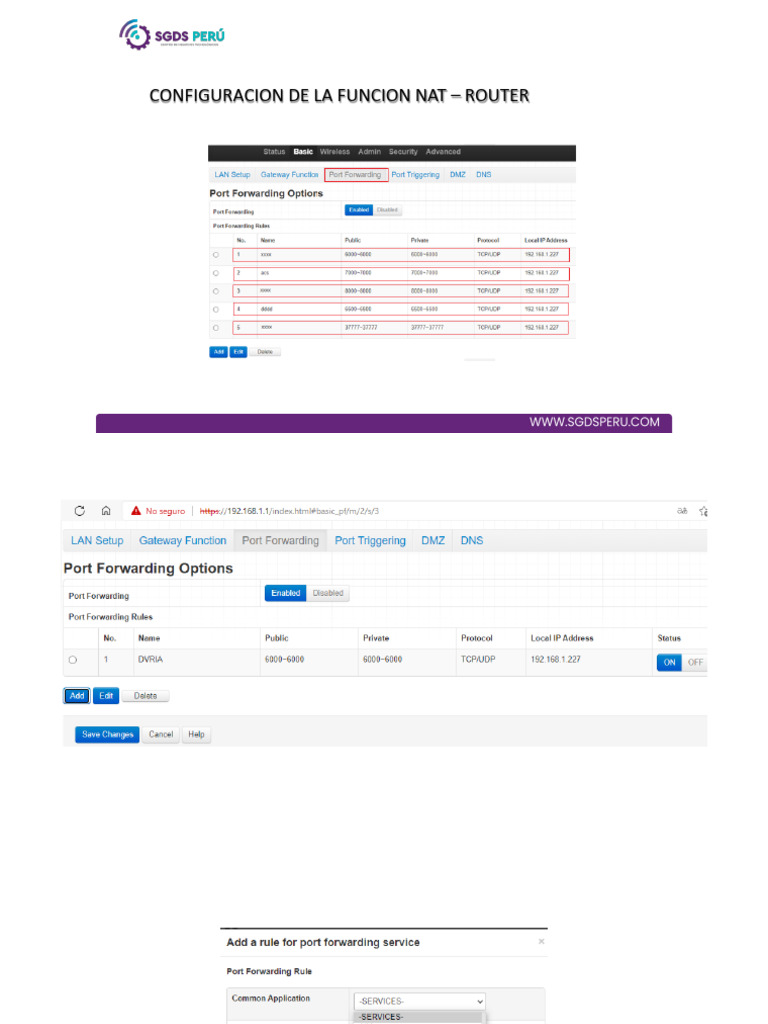The image size is (768, 1024).
Task: Click the 'acs' name cell
Action: tap(264, 273)
